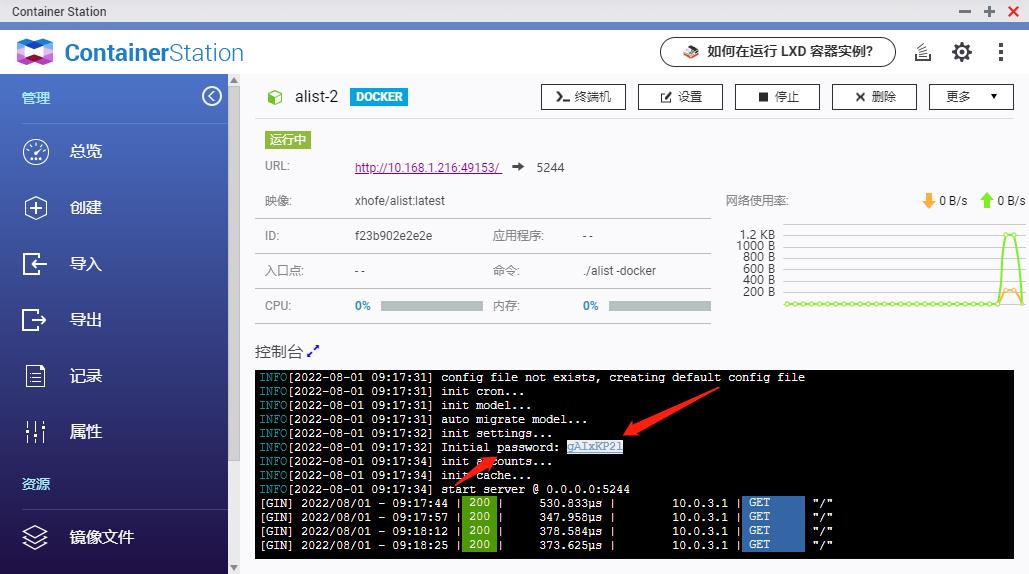Delete the container with 删除
Screen dimensions: 1029x574
(875, 97)
